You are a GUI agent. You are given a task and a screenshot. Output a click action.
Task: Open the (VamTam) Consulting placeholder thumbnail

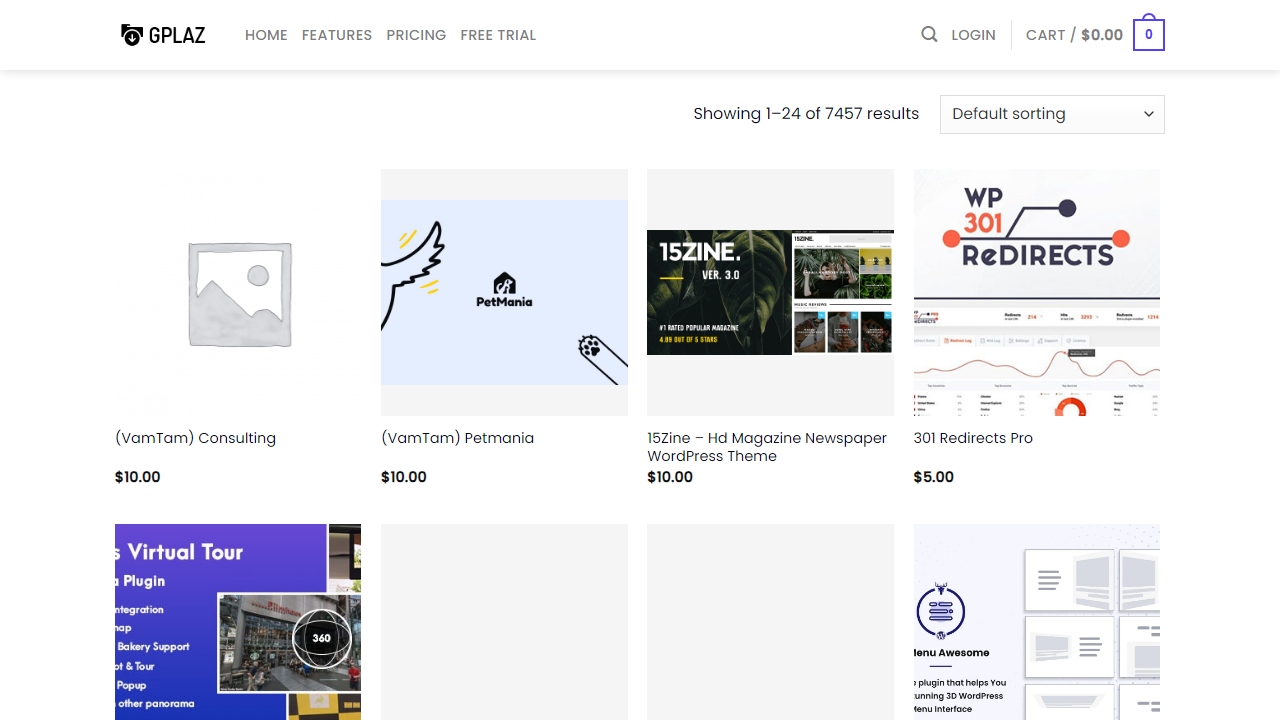[238, 292]
